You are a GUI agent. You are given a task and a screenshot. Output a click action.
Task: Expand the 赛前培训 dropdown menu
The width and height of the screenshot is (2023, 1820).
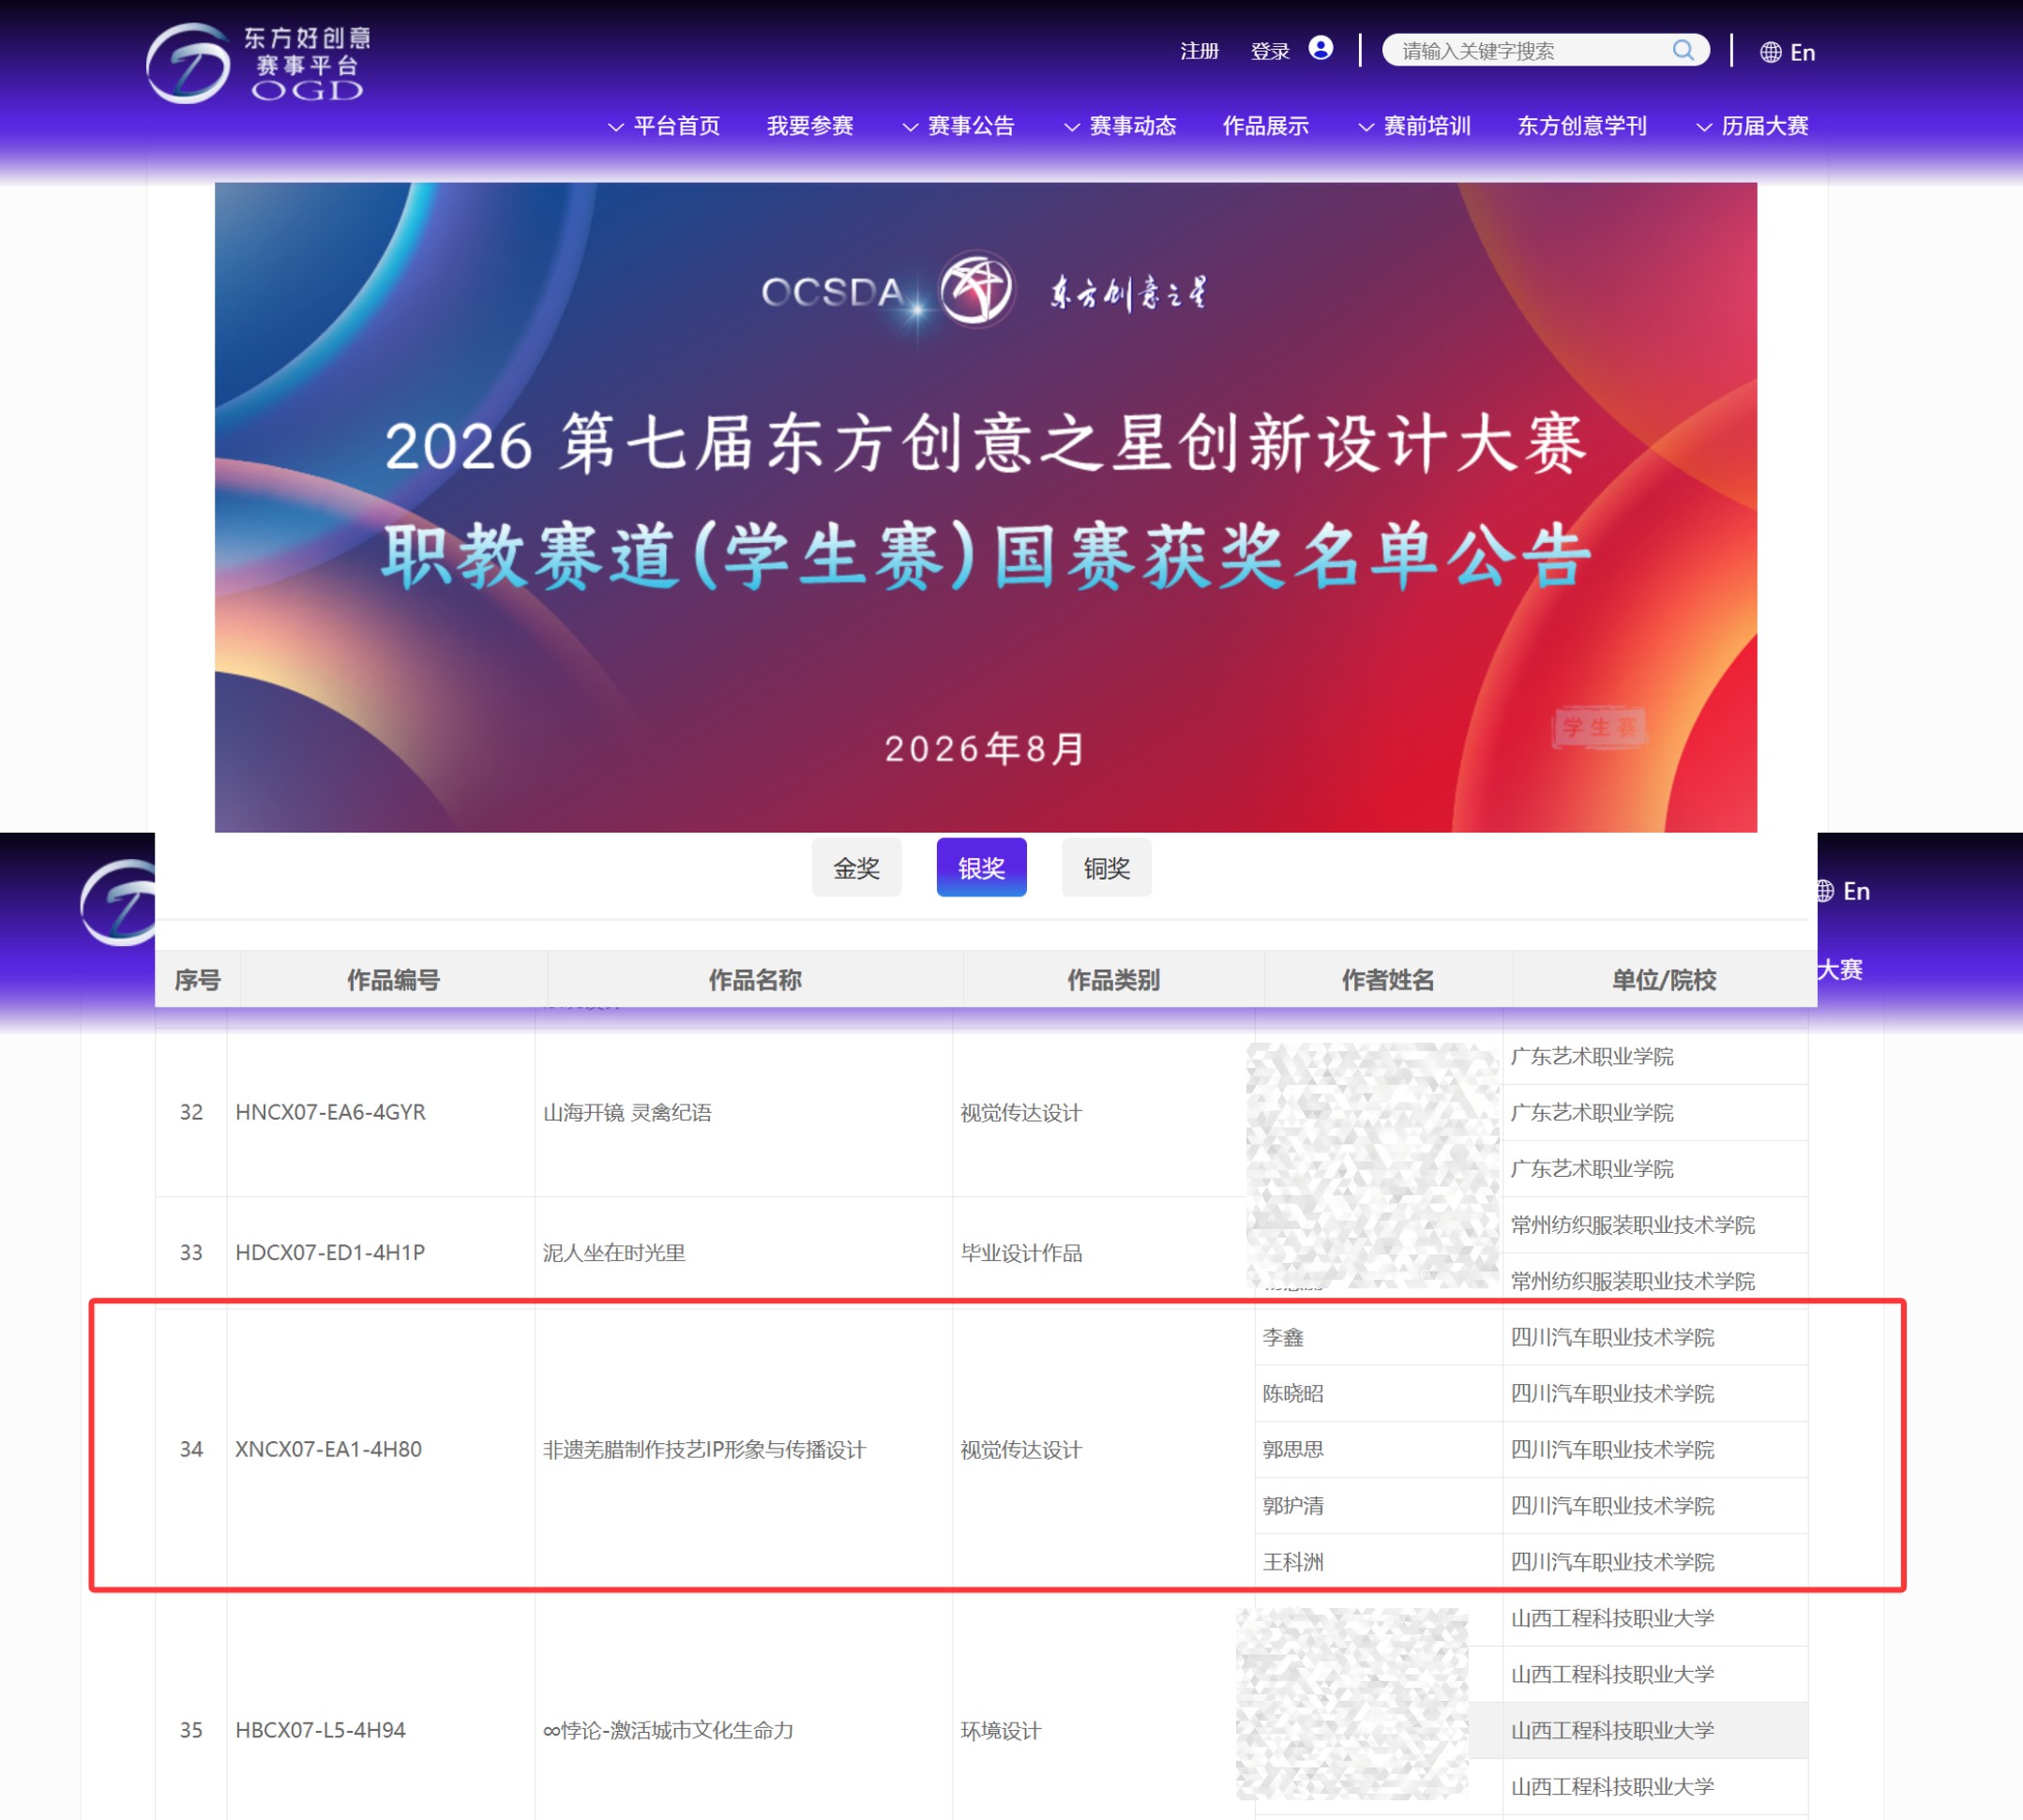1414,126
